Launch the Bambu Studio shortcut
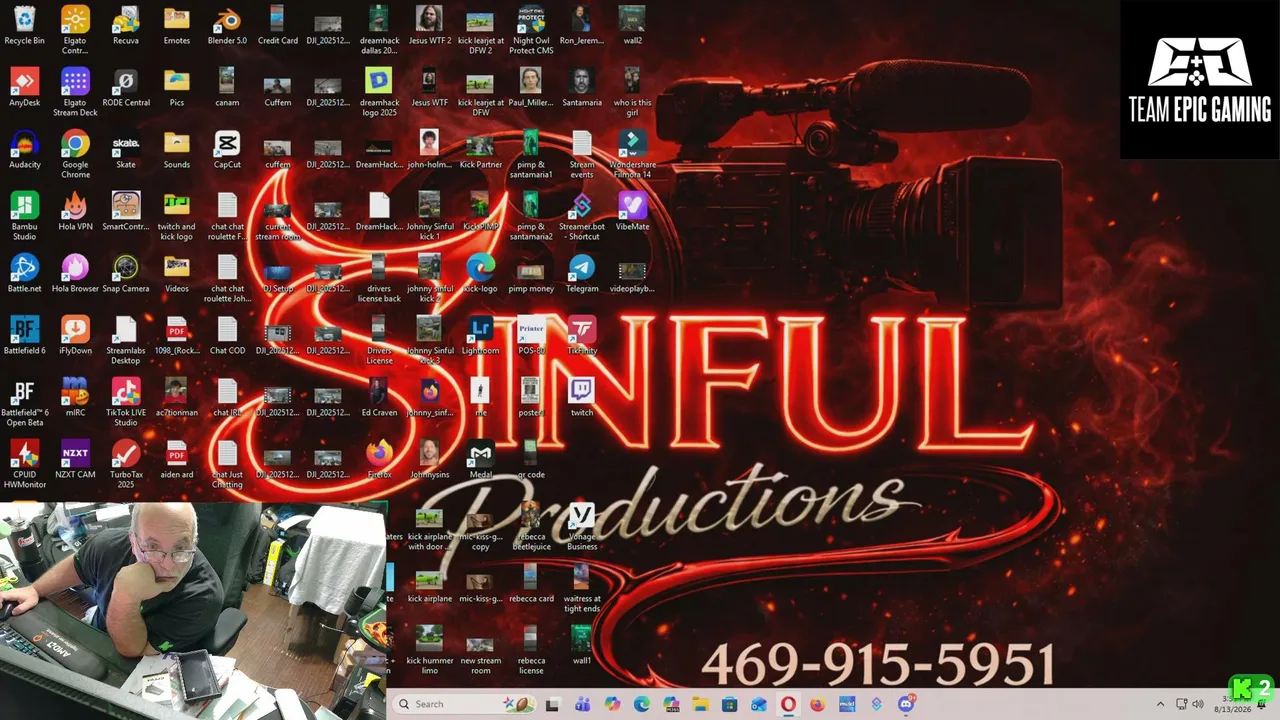Screen dimensions: 1280x720 (x=24, y=217)
